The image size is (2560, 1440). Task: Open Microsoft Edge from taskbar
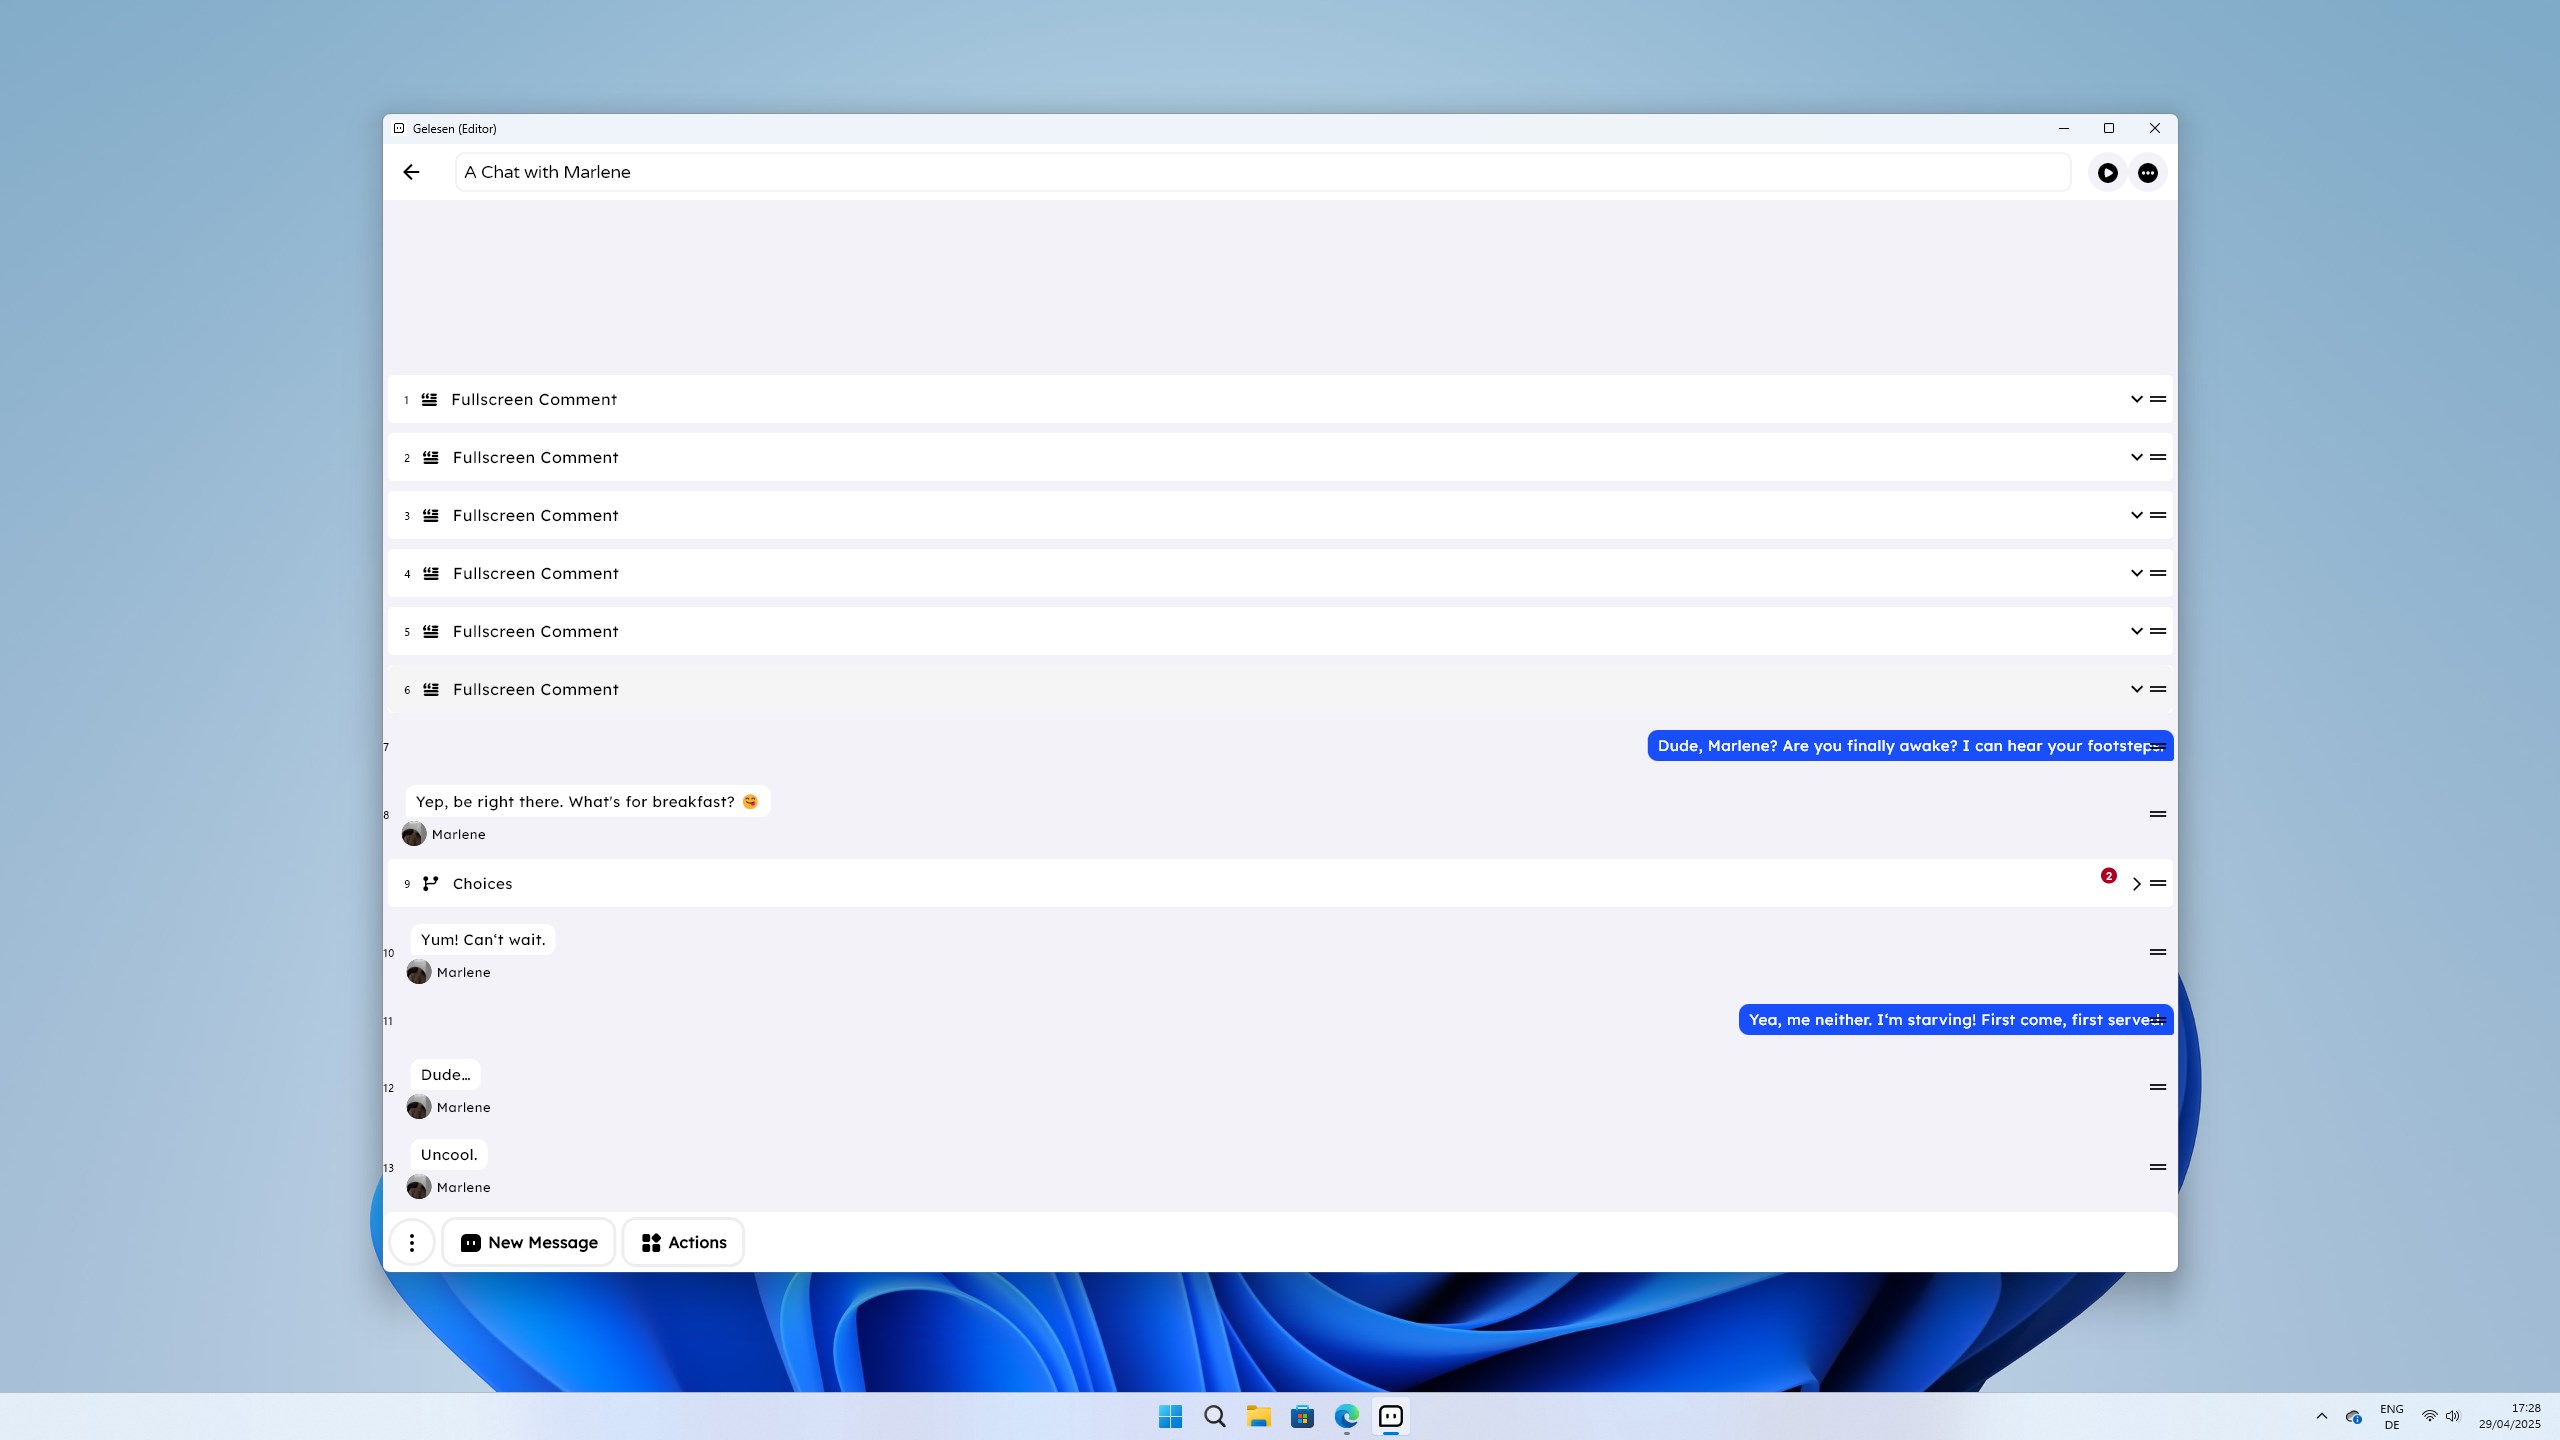pyautogui.click(x=1346, y=1416)
